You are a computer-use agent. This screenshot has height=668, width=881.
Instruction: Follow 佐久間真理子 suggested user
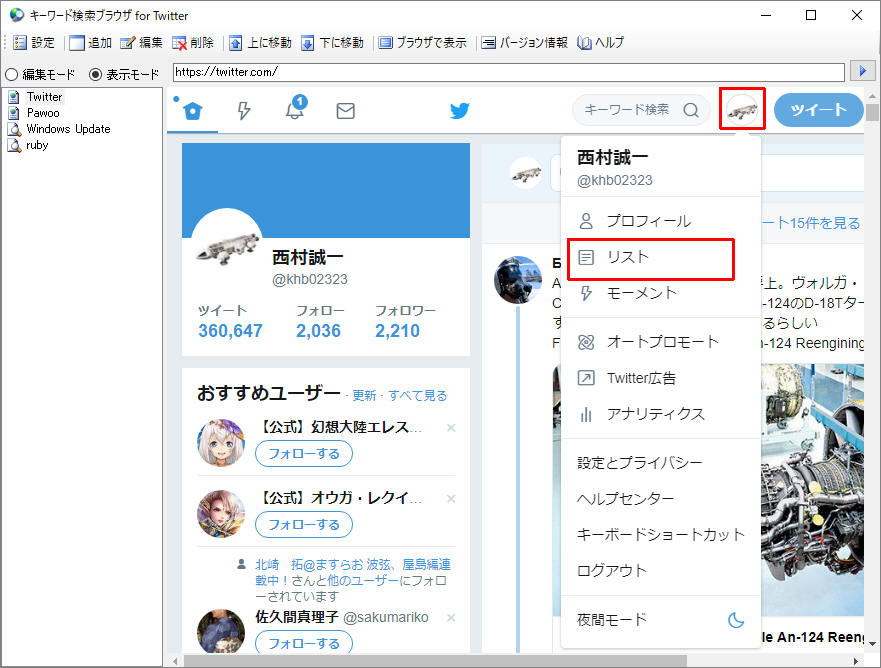tap(304, 643)
